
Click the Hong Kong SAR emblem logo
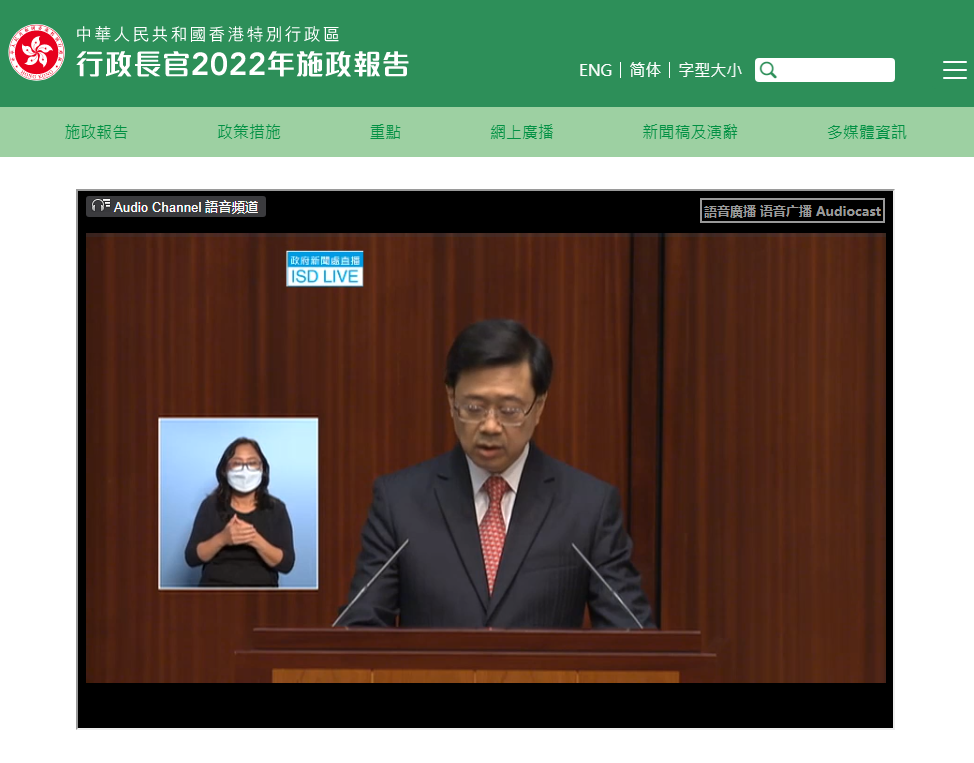[x=37, y=52]
